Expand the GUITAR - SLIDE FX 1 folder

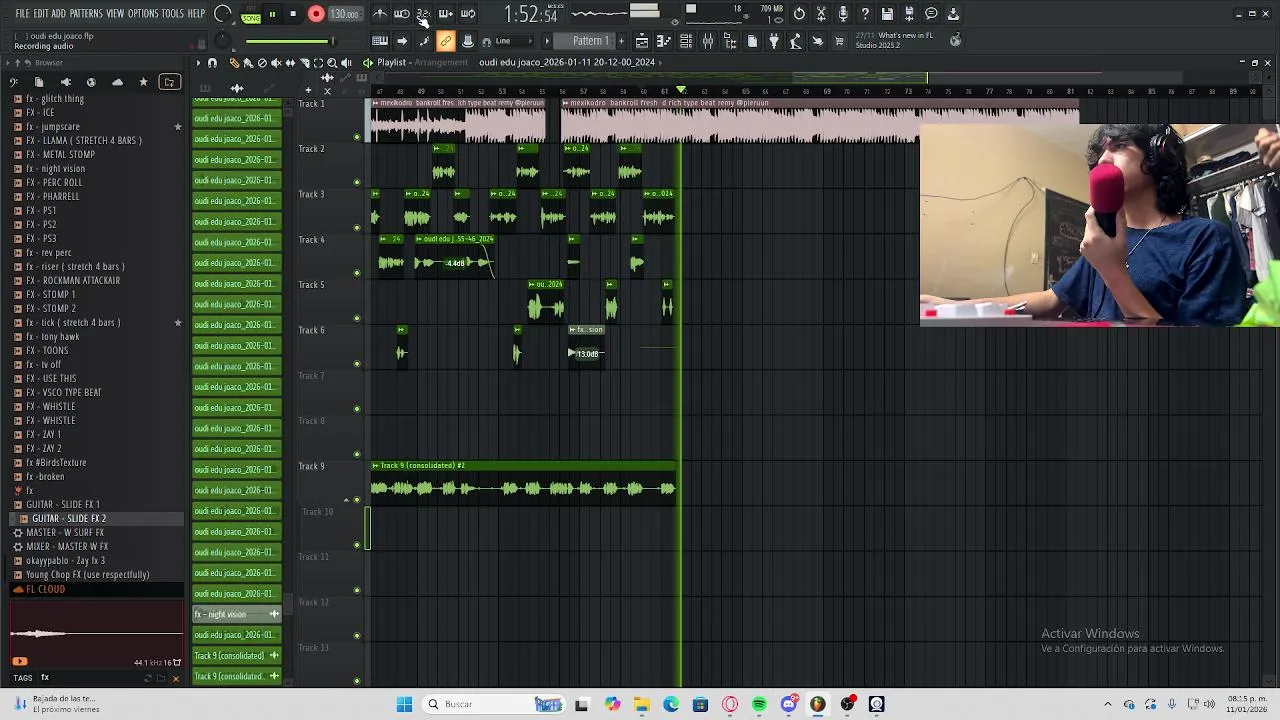coord(62,505)
